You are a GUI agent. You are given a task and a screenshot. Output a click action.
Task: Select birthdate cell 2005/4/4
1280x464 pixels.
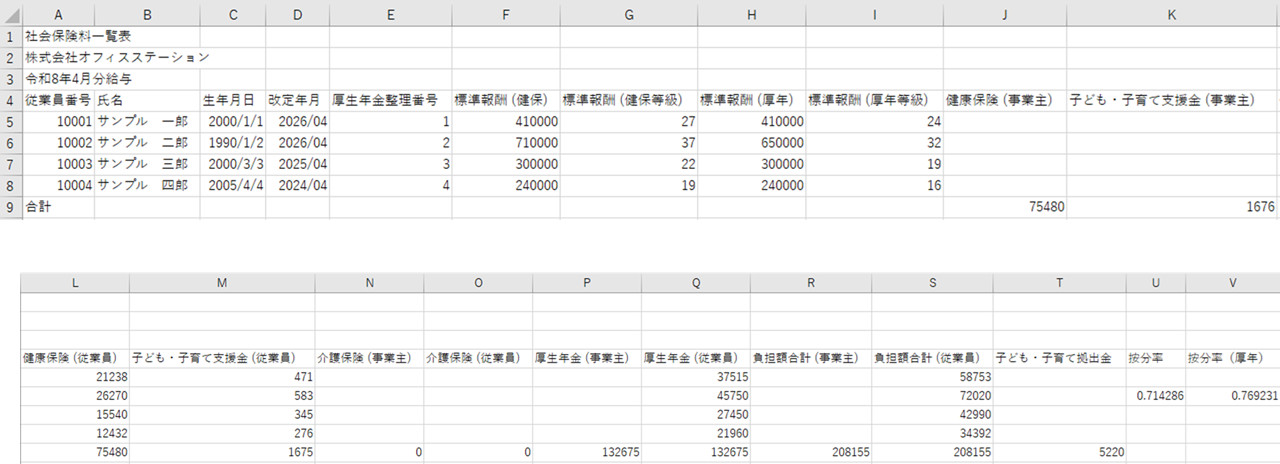232,186
